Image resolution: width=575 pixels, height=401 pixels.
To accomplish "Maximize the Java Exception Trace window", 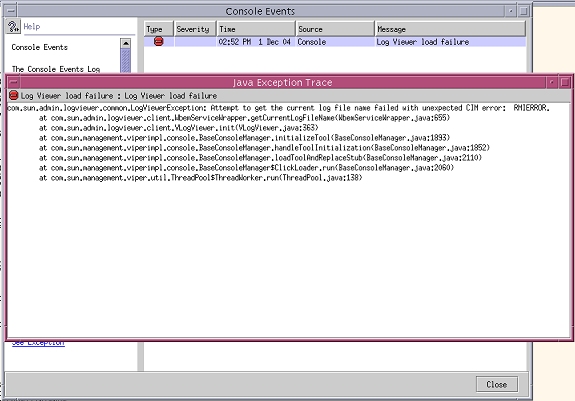I will click(x=565, y=82).
